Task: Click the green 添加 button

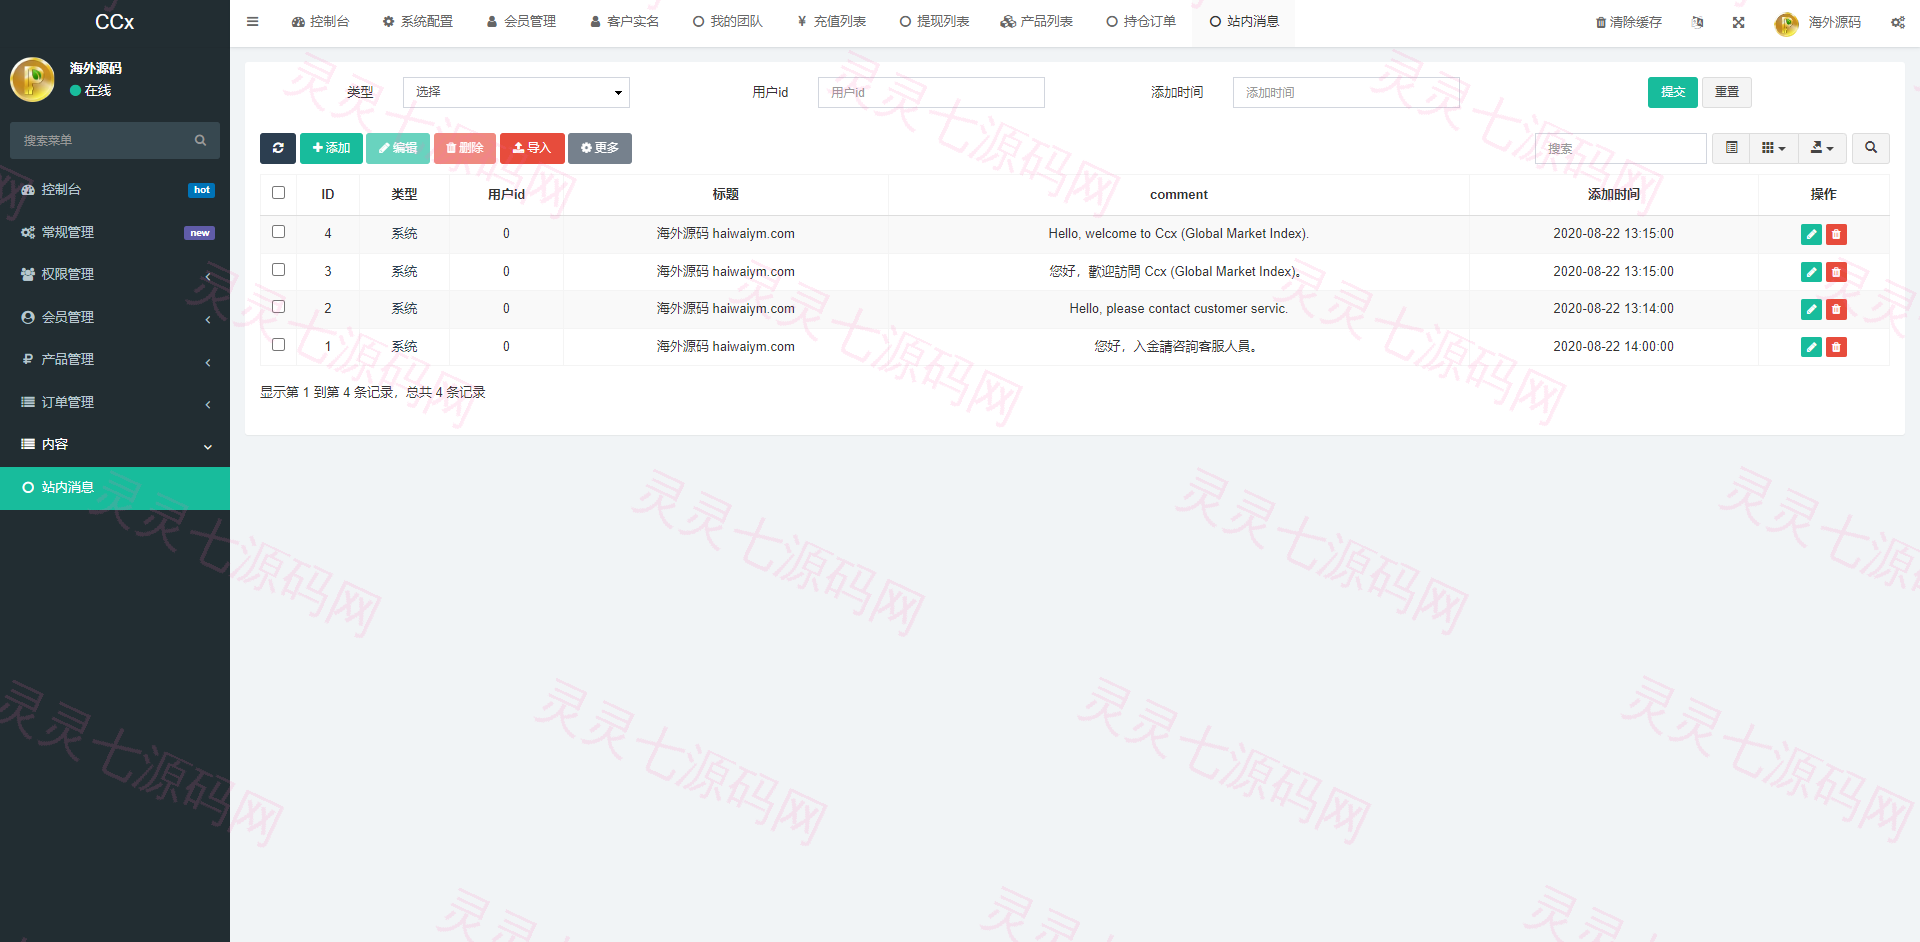Action: [331, 148]
